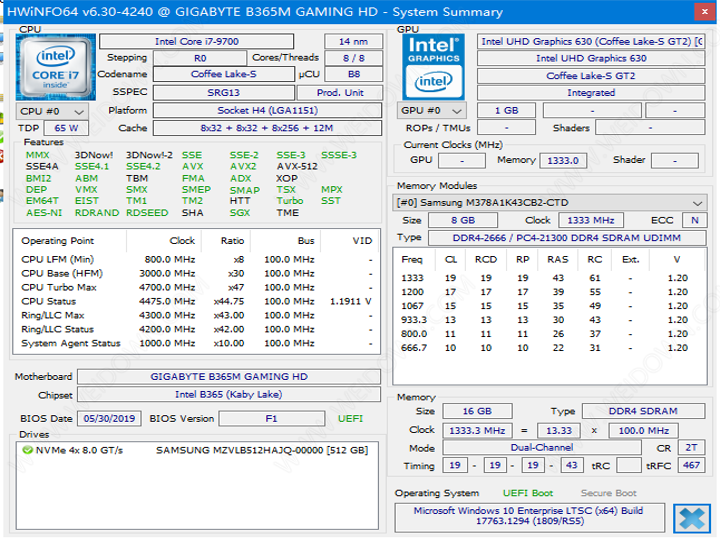Image resolution: width=720 pixels, height=540 pixels.
Task: Click the DDR4-2666 / PC4-21300 type field
Action: (x=567, y=238)
